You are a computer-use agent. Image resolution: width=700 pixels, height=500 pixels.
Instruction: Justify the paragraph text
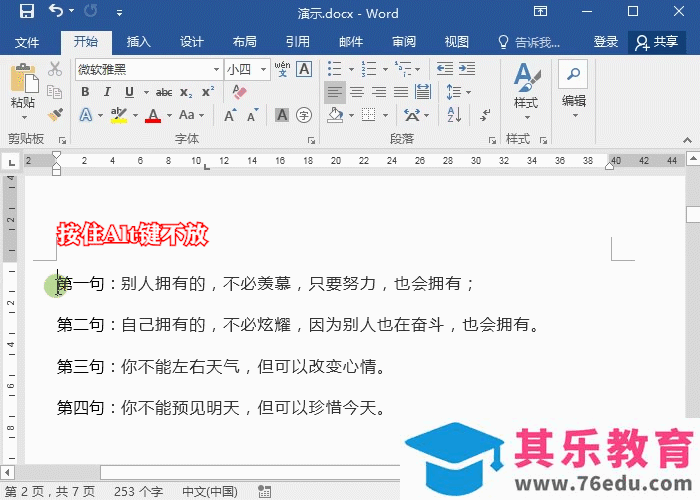[x=401, y=92]
